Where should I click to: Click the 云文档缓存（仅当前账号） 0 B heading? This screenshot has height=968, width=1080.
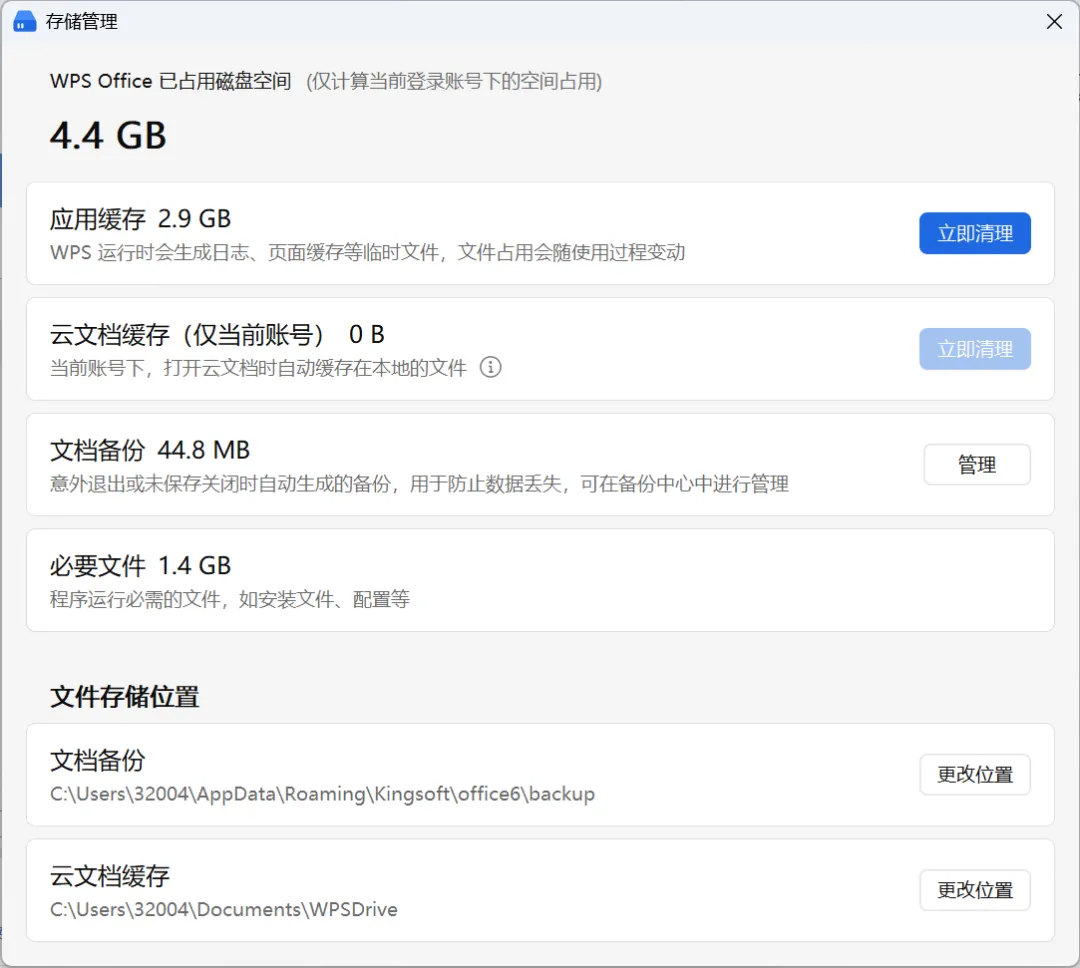click(x=217, y=335)
